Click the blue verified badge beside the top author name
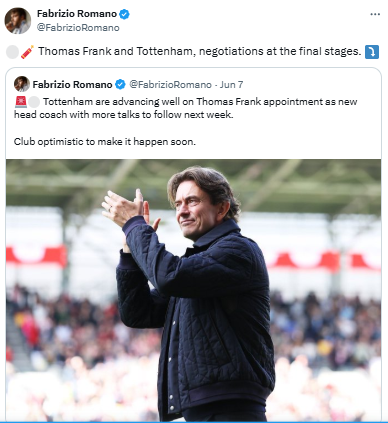The image size is (388, 423). pos(125,14)
